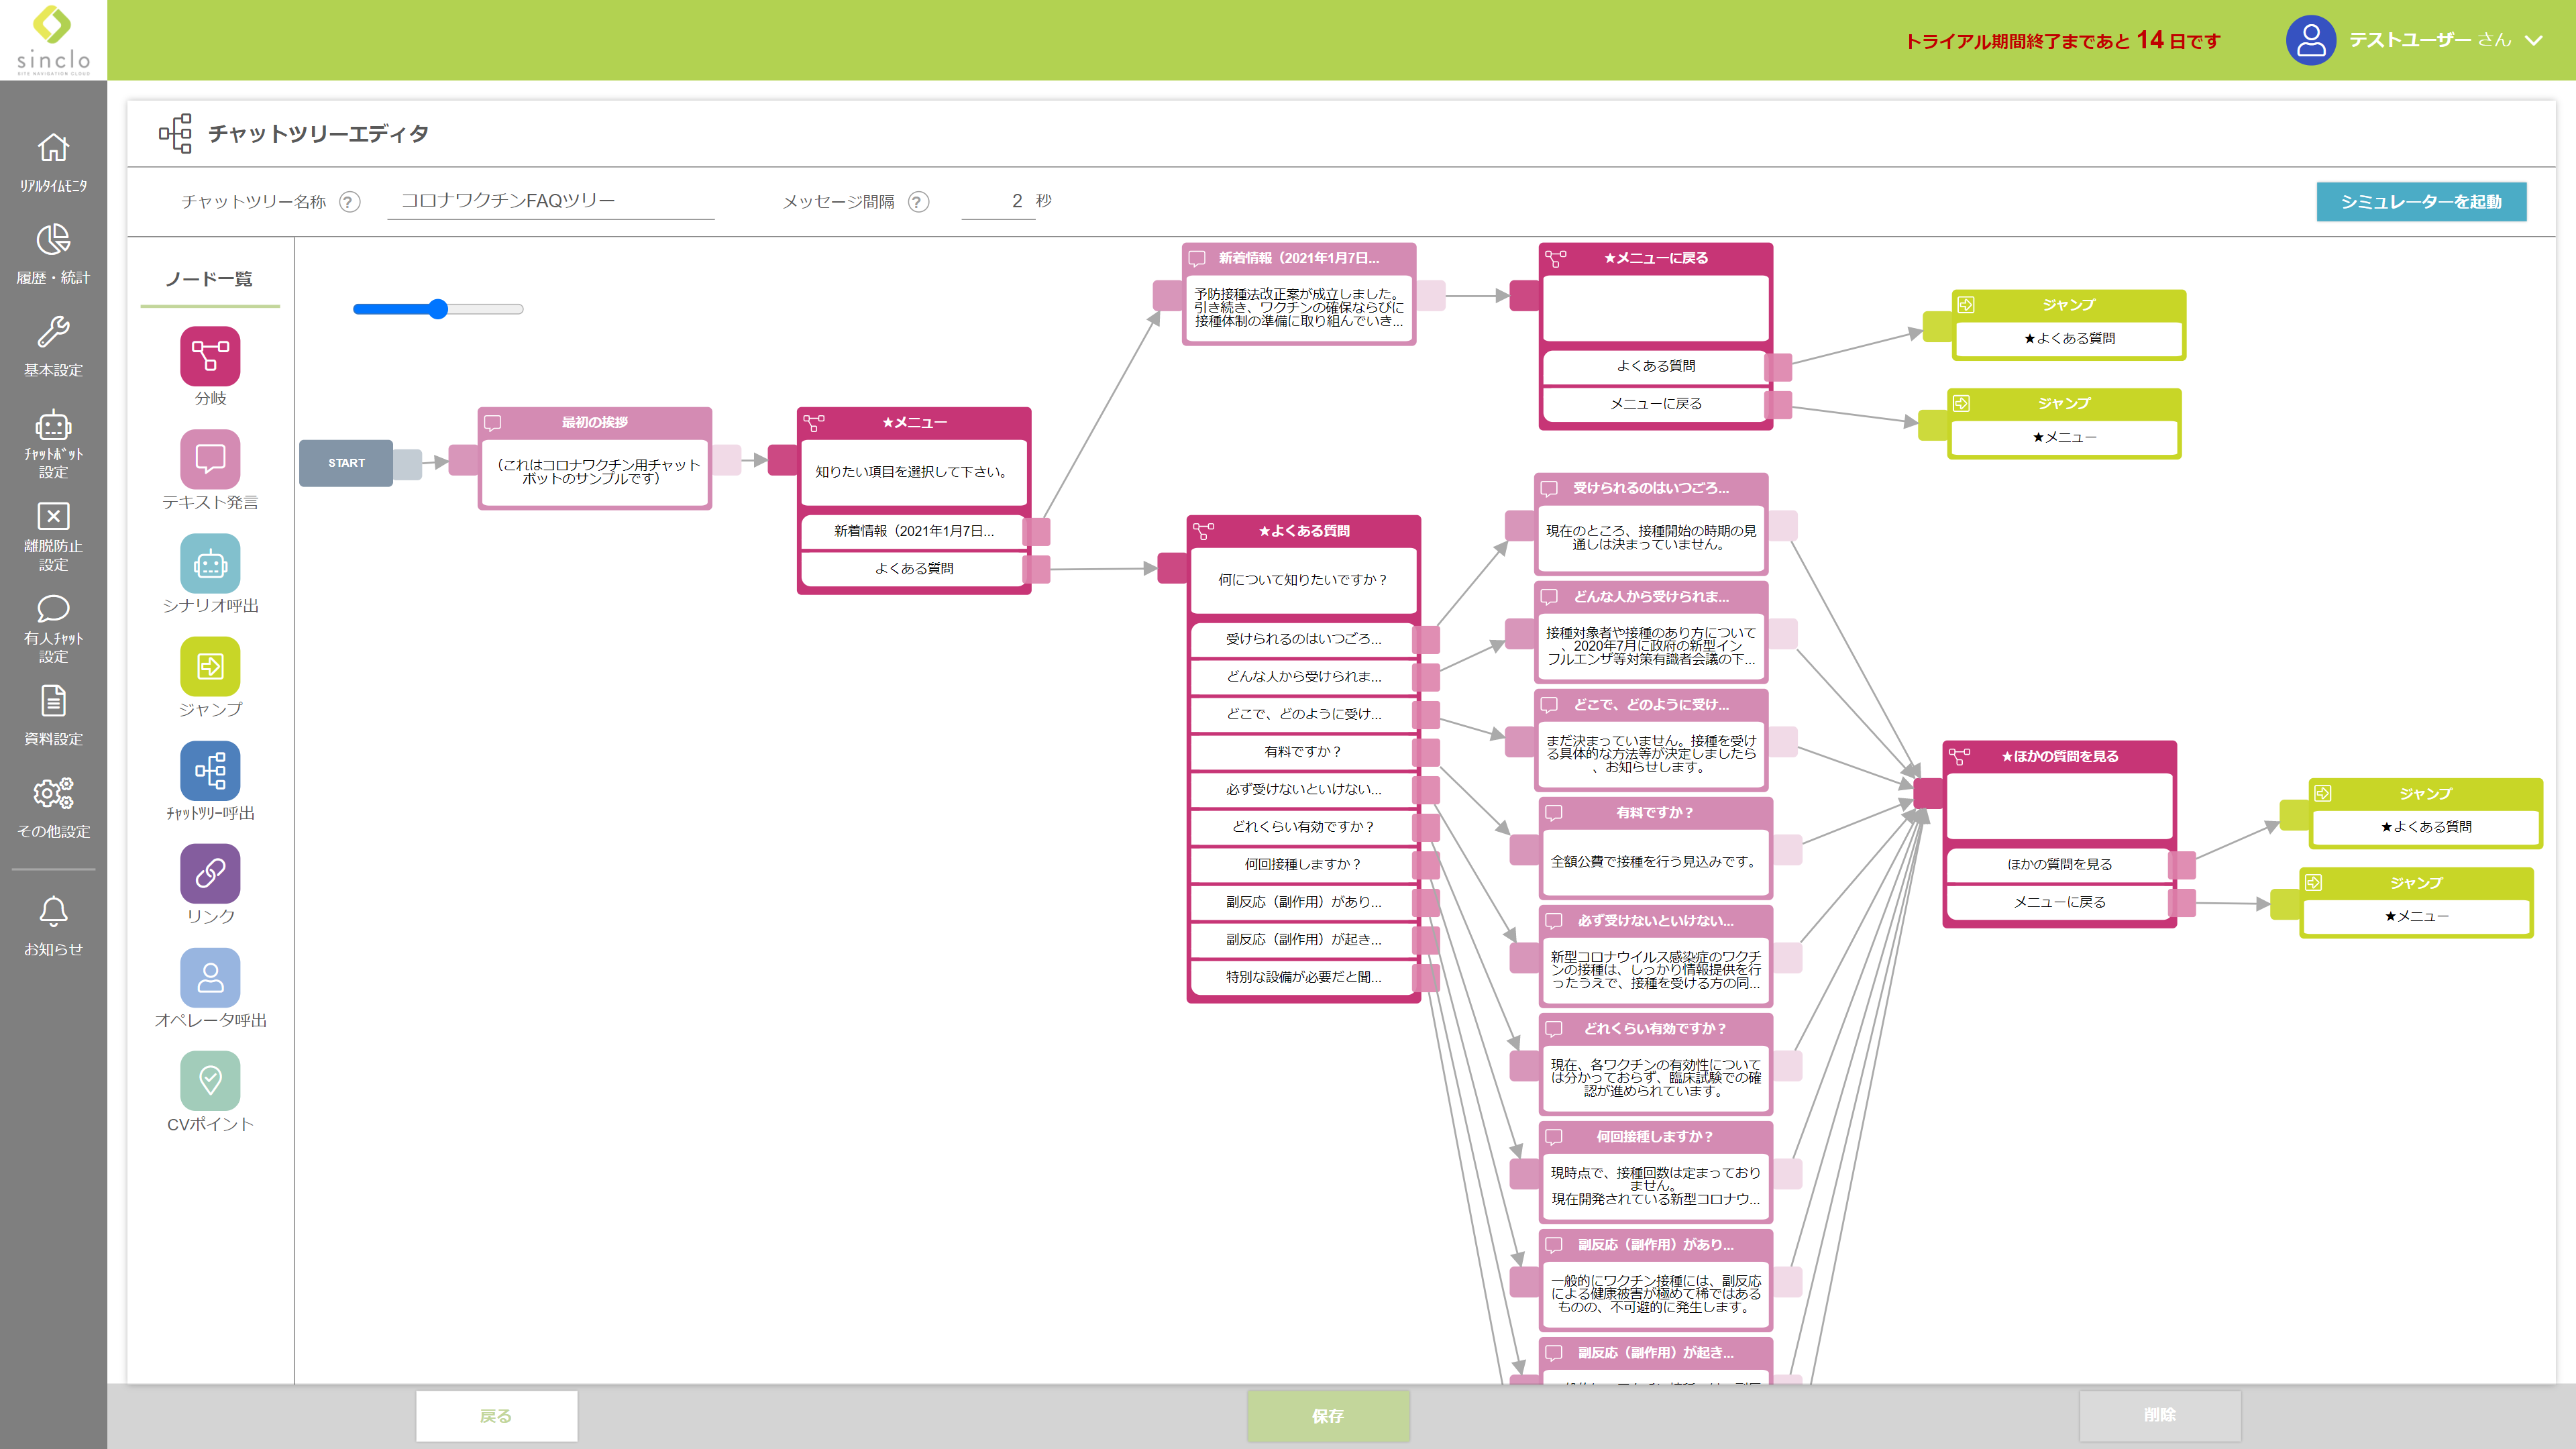This screenshot has width=2576, height=1449.
Task: Select top ジャンプ node to ★よくある質問
Action: click(x=2069, y=324)
